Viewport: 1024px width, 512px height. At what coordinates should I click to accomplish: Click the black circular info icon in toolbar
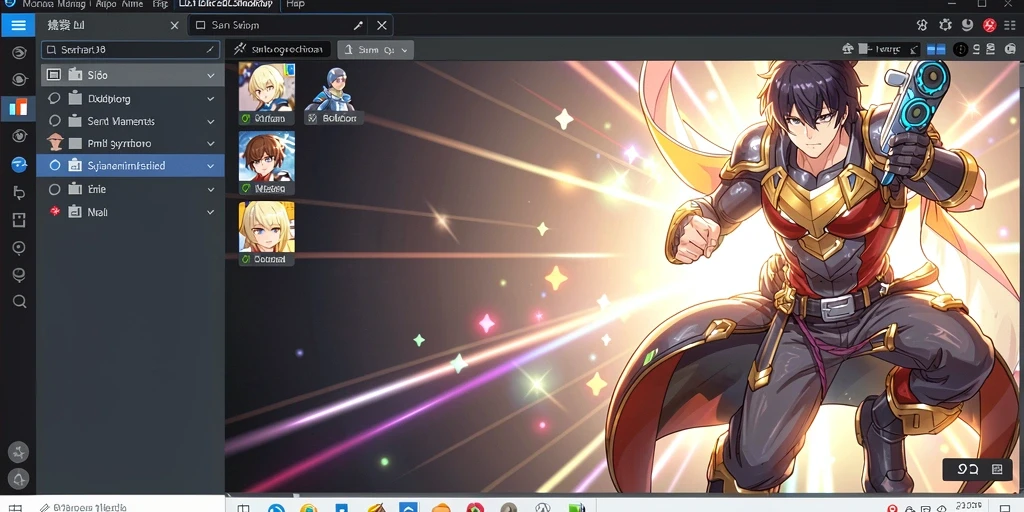click(960, 49)
